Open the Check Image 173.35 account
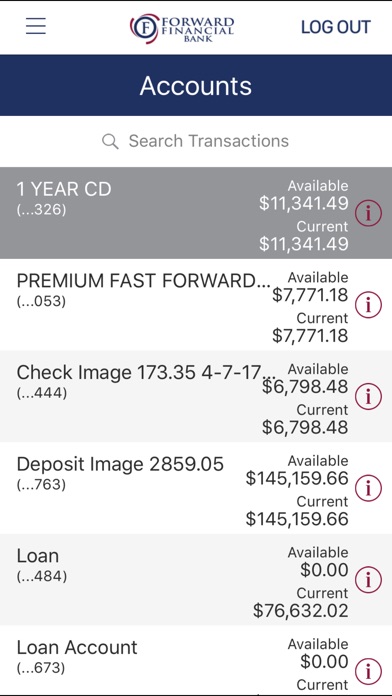The width and height of the screenshot is (392, 696). point(196,396)
